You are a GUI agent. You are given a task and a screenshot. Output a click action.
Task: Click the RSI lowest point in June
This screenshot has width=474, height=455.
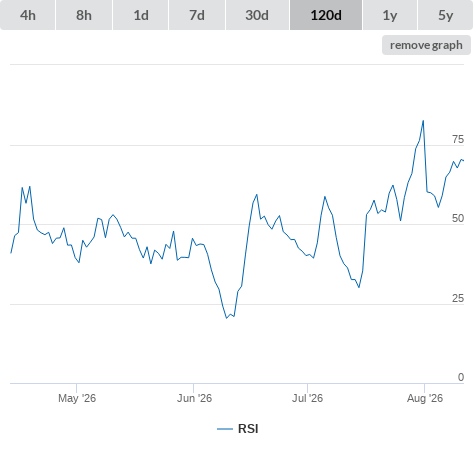(227, 318)
